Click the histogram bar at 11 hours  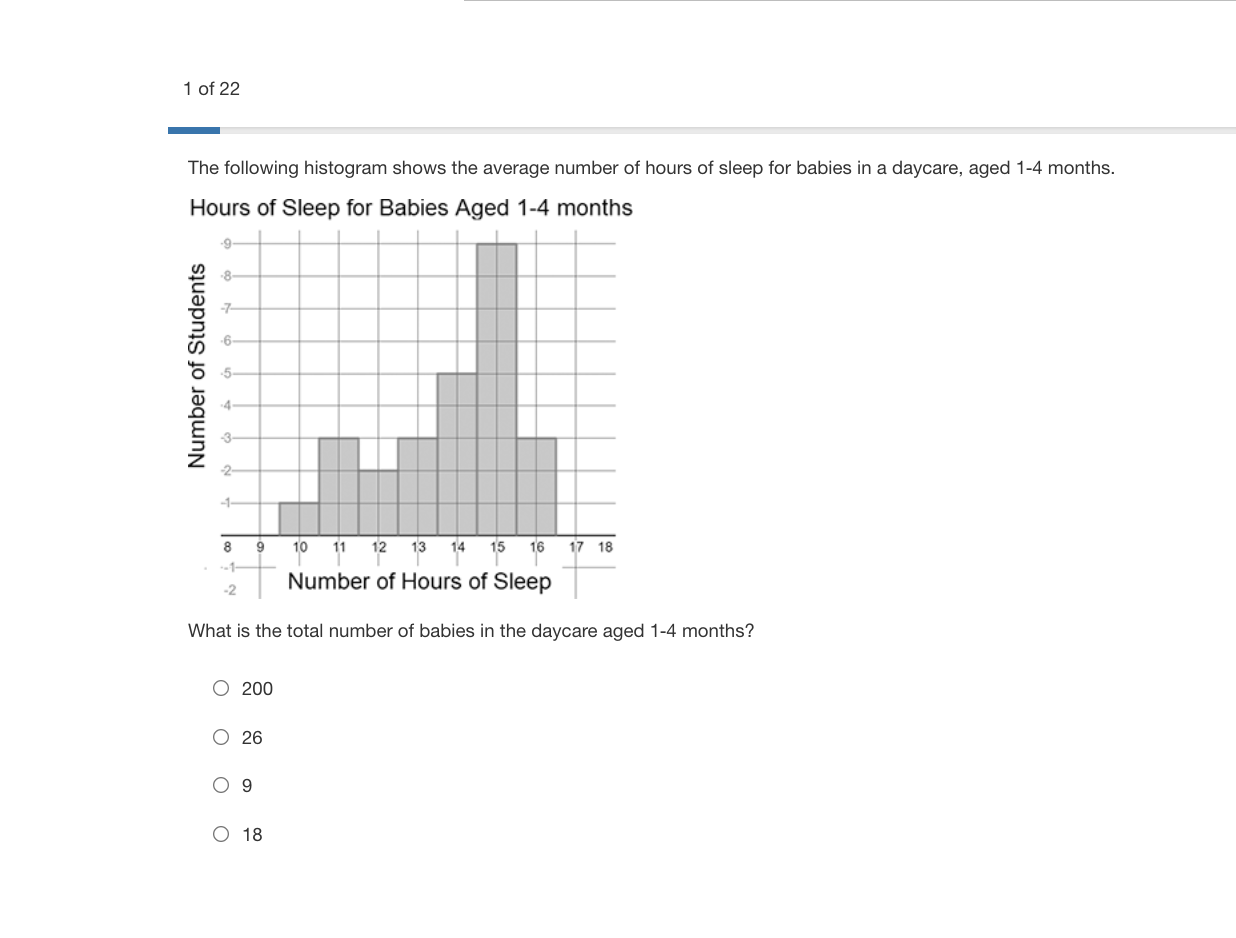coord(339,487)
